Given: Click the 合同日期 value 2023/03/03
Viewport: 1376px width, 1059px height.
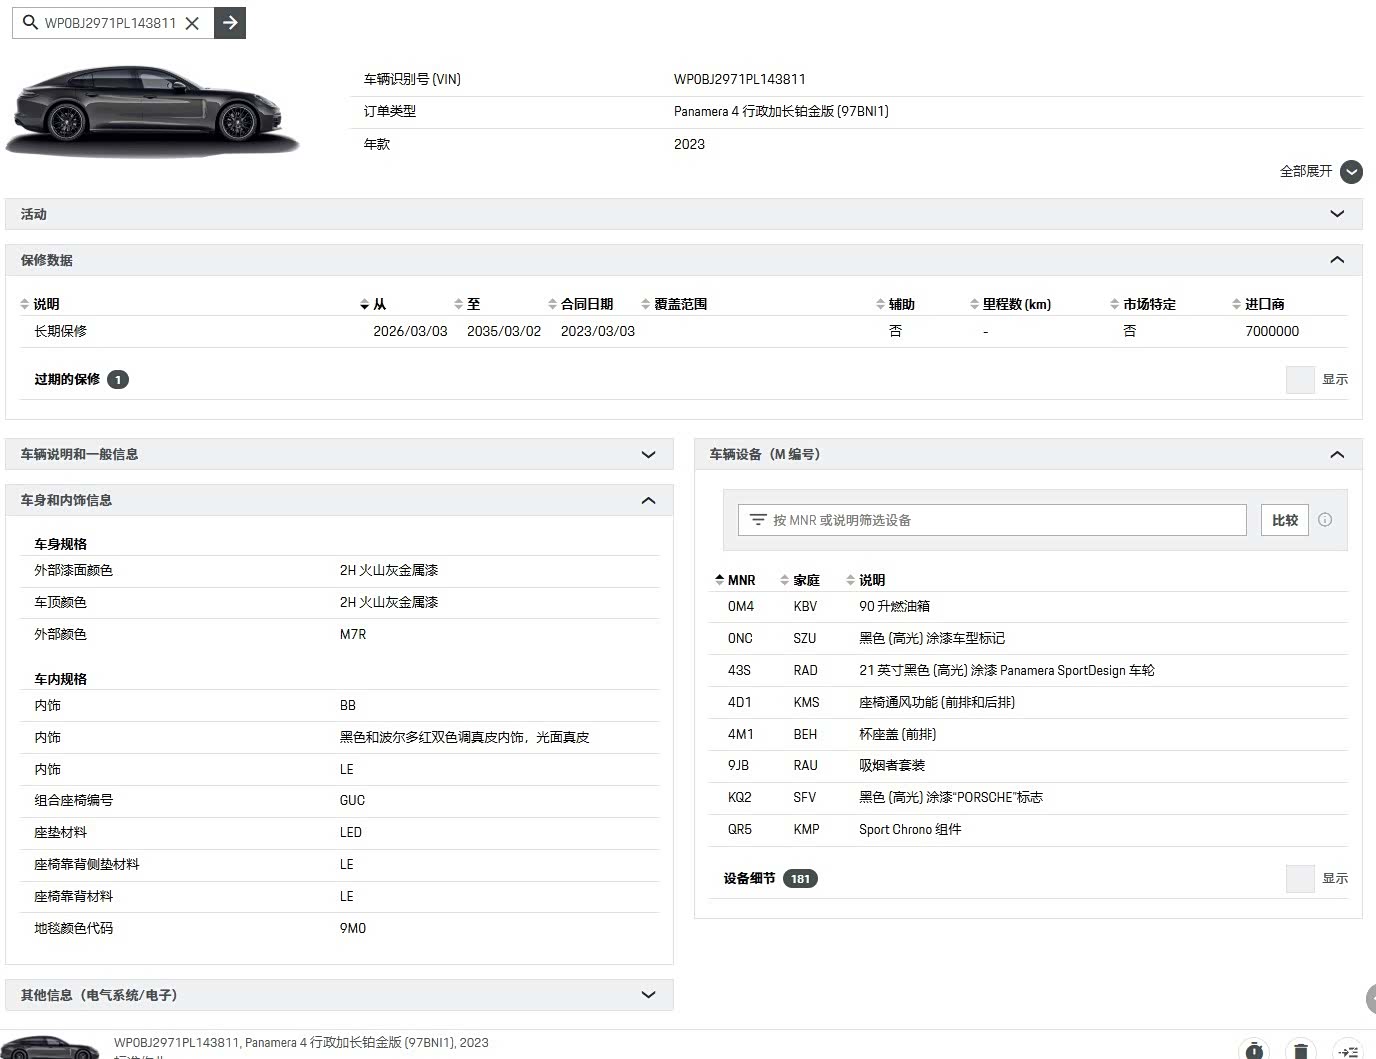Looking at the screenshot, I should 598,331.
